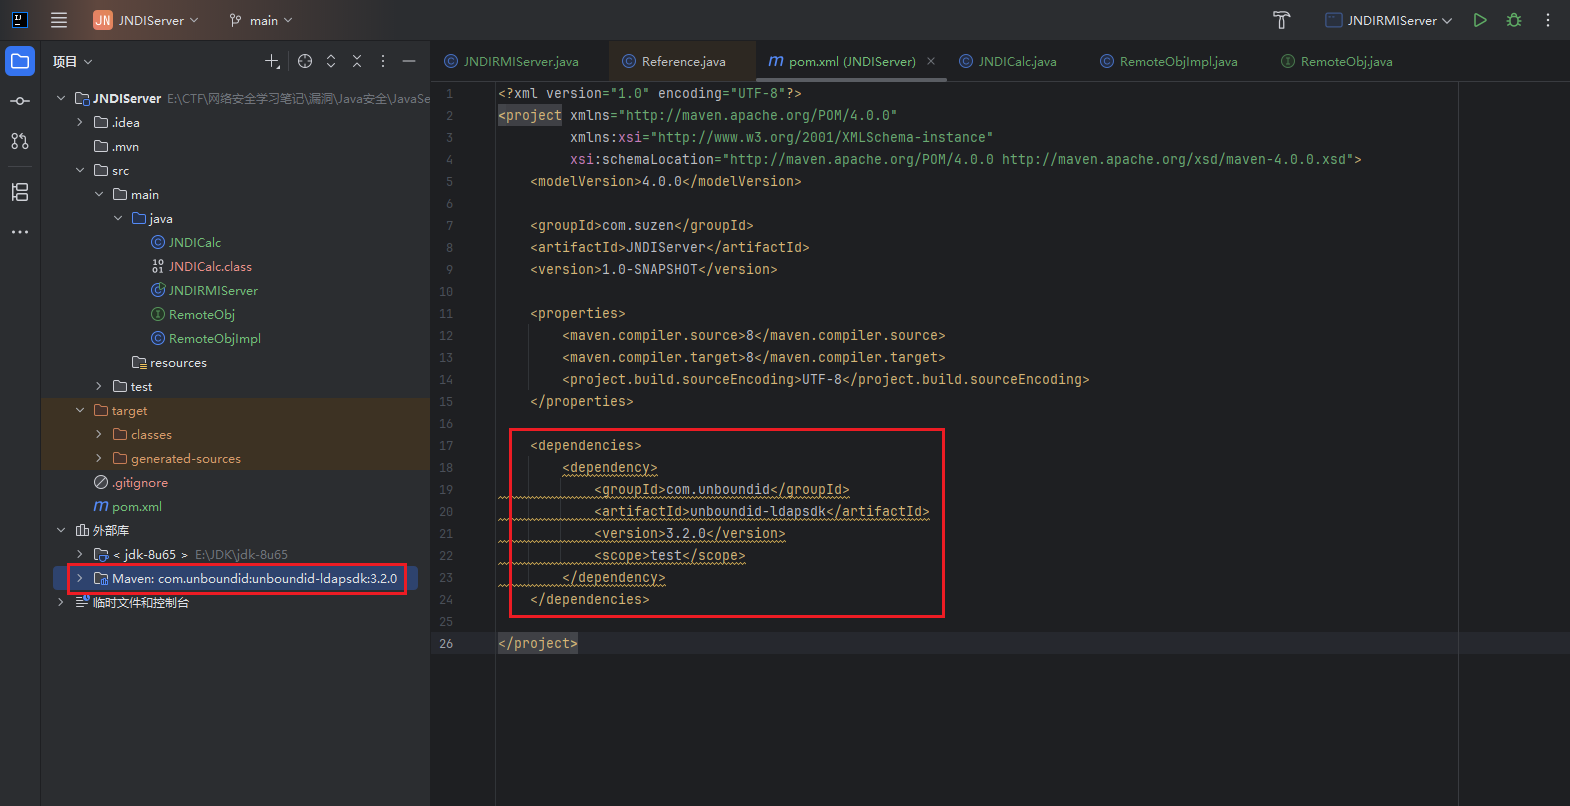Viewport: 1570px width, 806px height.
Task: Expand the generated-sources folder
Action: click(99, 458)
